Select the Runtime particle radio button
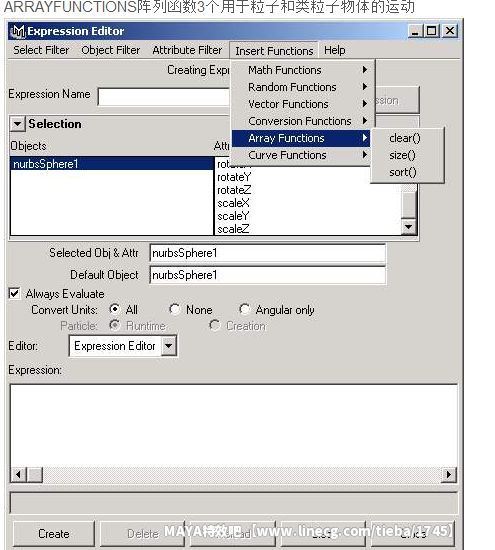This screenshot has width=495, height=550. 114,325
